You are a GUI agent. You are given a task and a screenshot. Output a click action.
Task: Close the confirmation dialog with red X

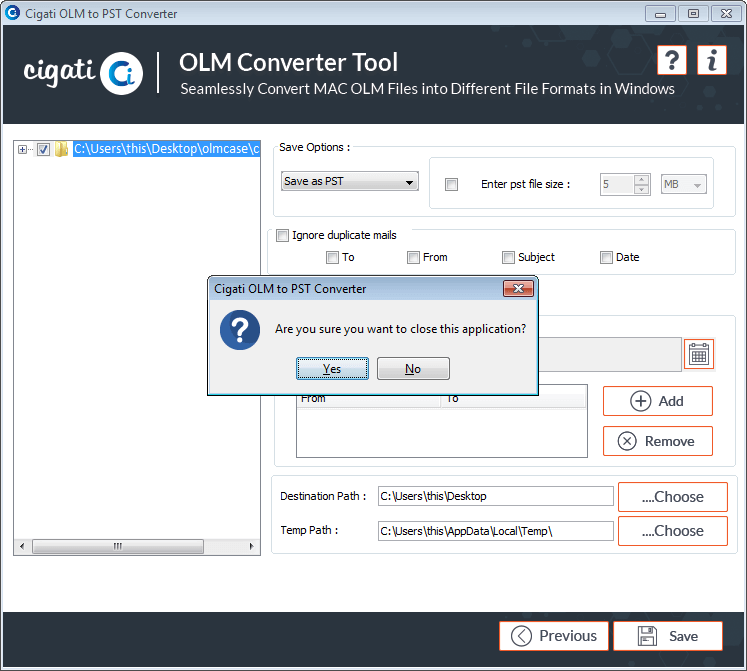pos(518,288)
